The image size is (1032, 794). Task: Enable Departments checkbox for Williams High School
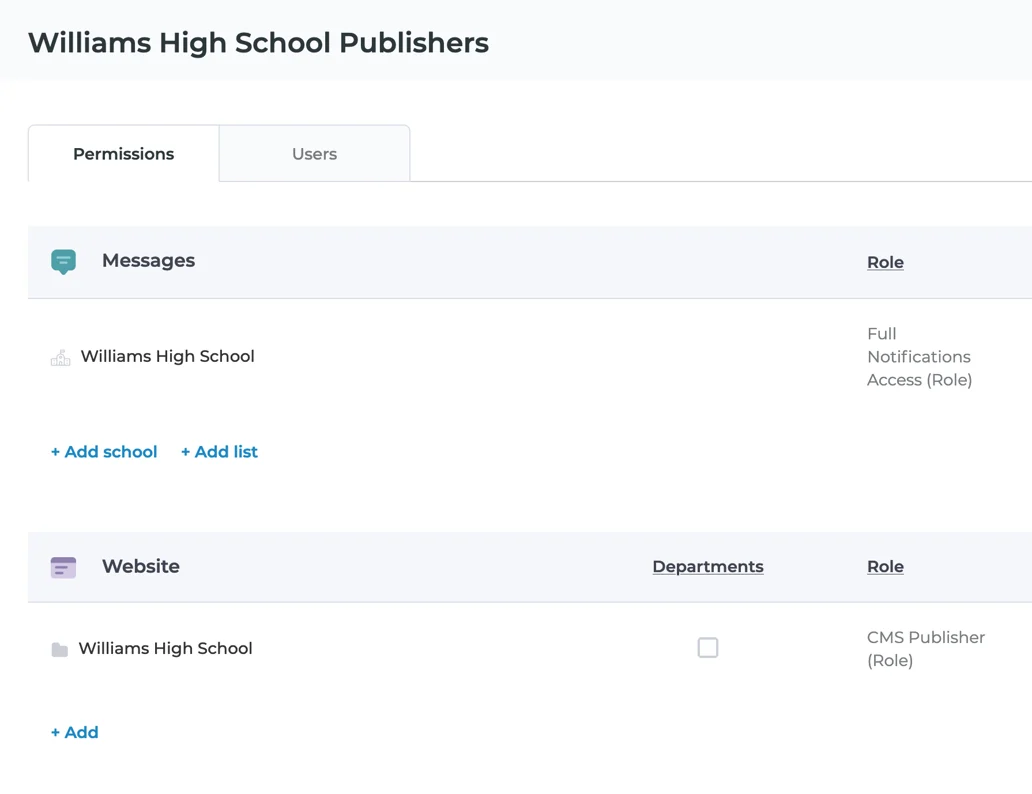[x=708, y=648]
